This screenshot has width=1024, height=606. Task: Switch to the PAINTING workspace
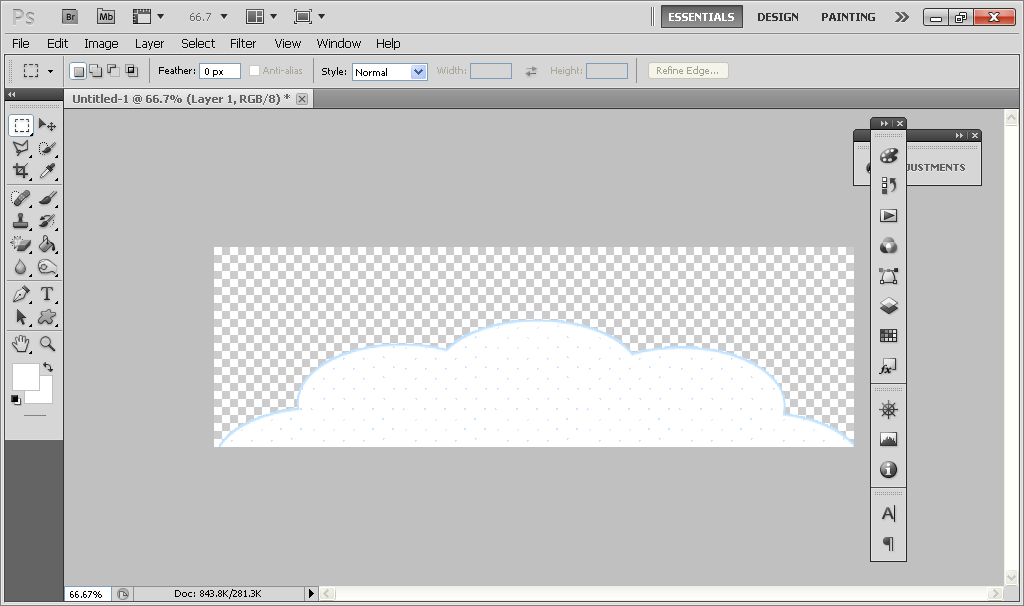click(x=847, y=17)
